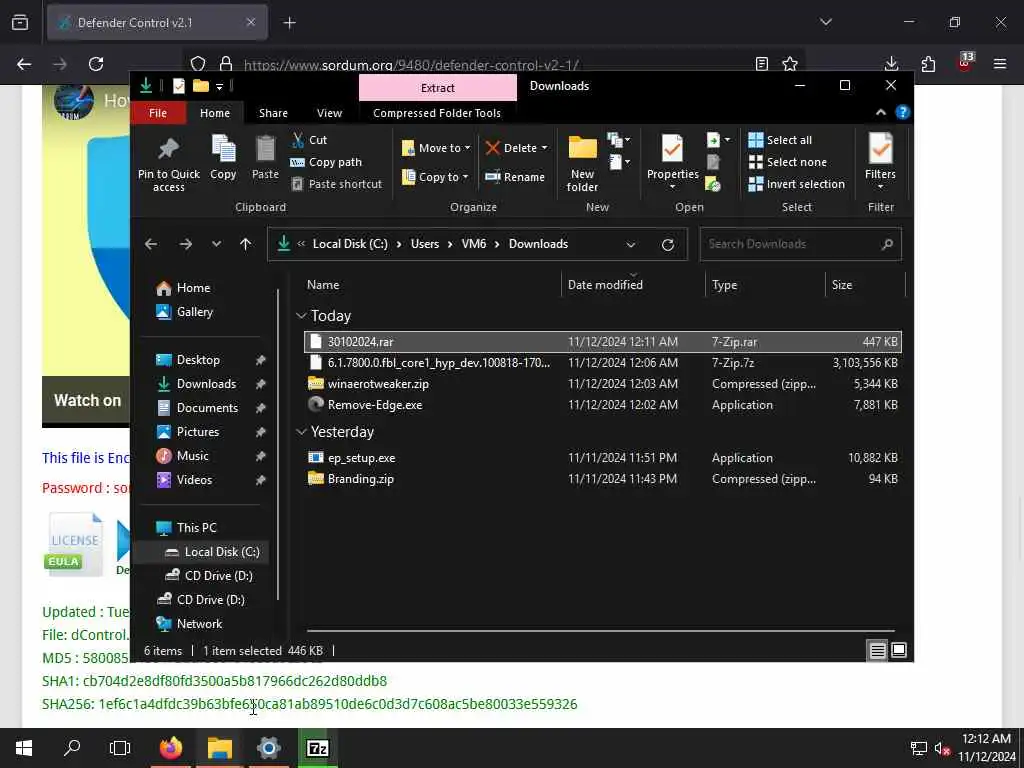Open the File ribbon tab
Screen dimensions: 1024x768
click(158, 113)
